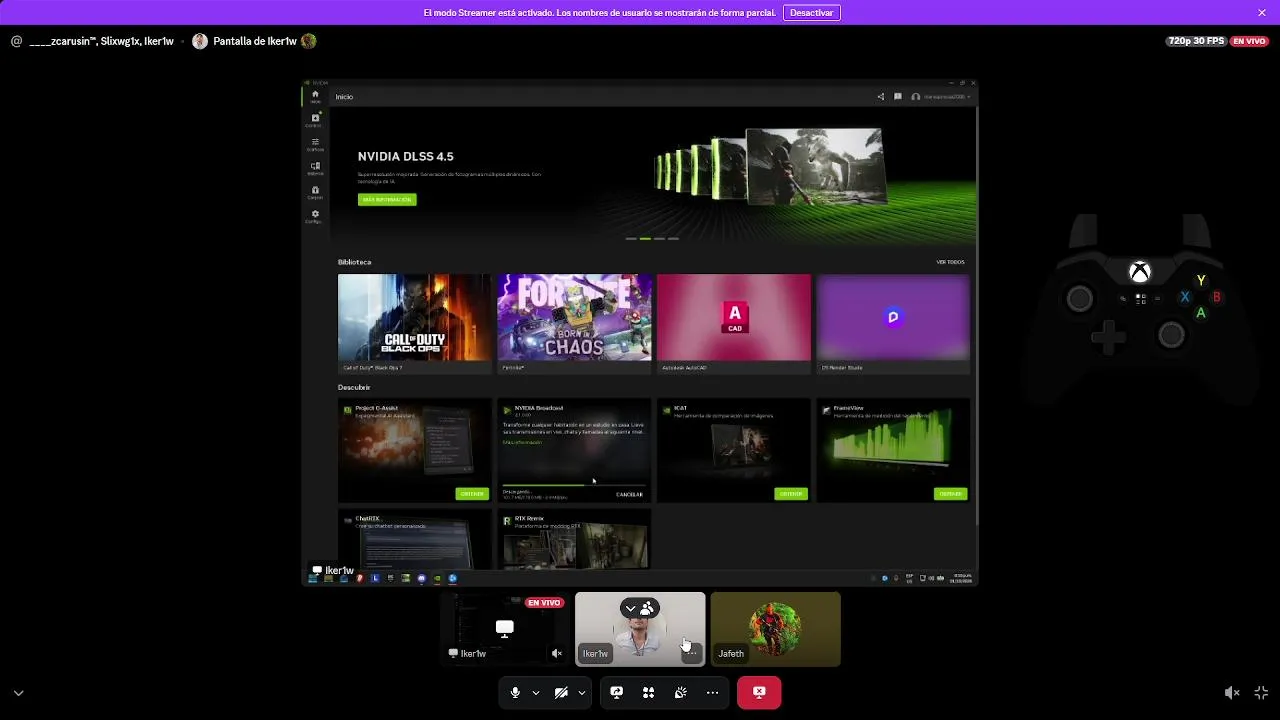Cancel the NVIDIA Broadcast download

[629, 494]
